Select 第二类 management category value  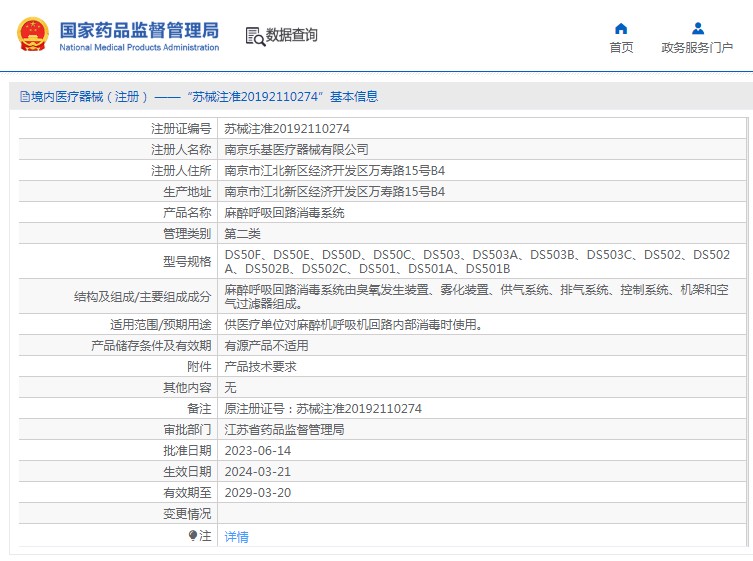tap(243, 234)
